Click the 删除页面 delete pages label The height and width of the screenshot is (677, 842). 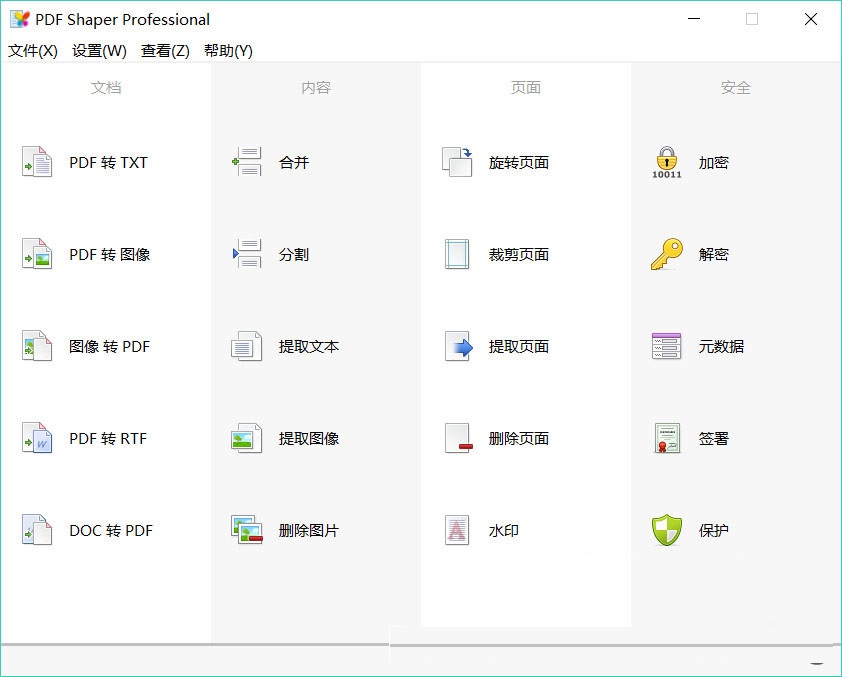(519, 439)
